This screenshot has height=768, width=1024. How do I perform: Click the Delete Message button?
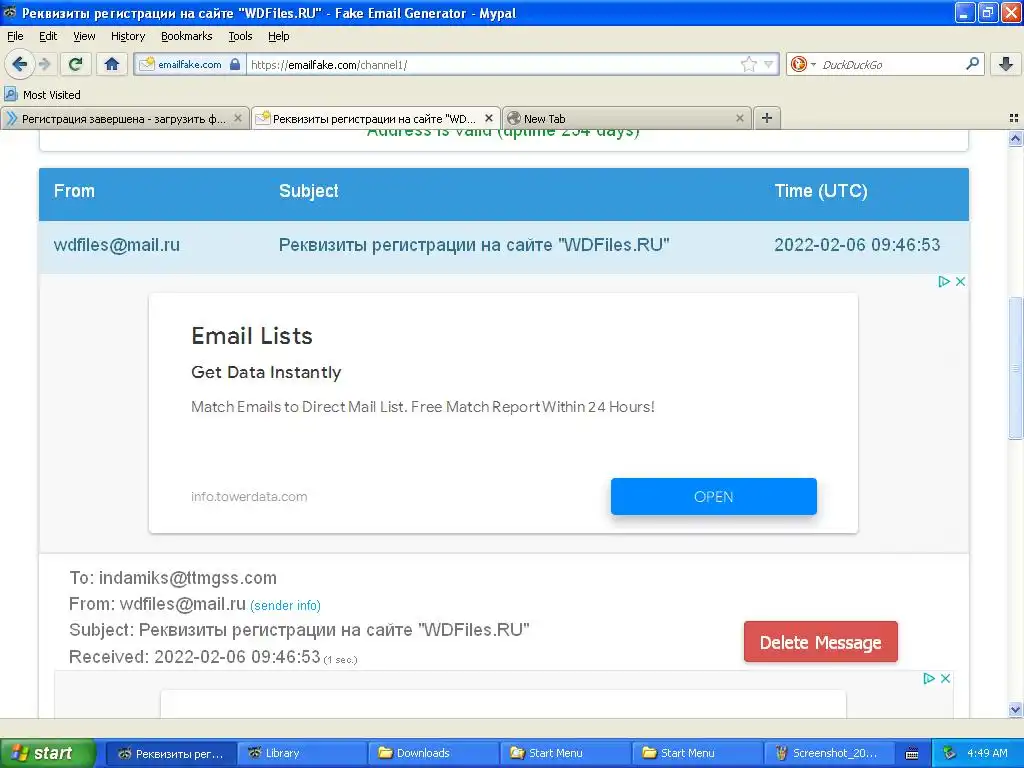pyautogui.click(x=820, y=642)
